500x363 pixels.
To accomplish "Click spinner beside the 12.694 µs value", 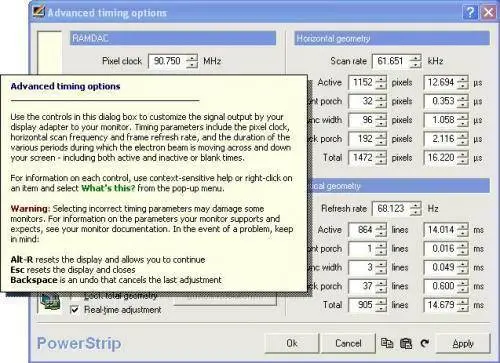I will pos(463,82).
